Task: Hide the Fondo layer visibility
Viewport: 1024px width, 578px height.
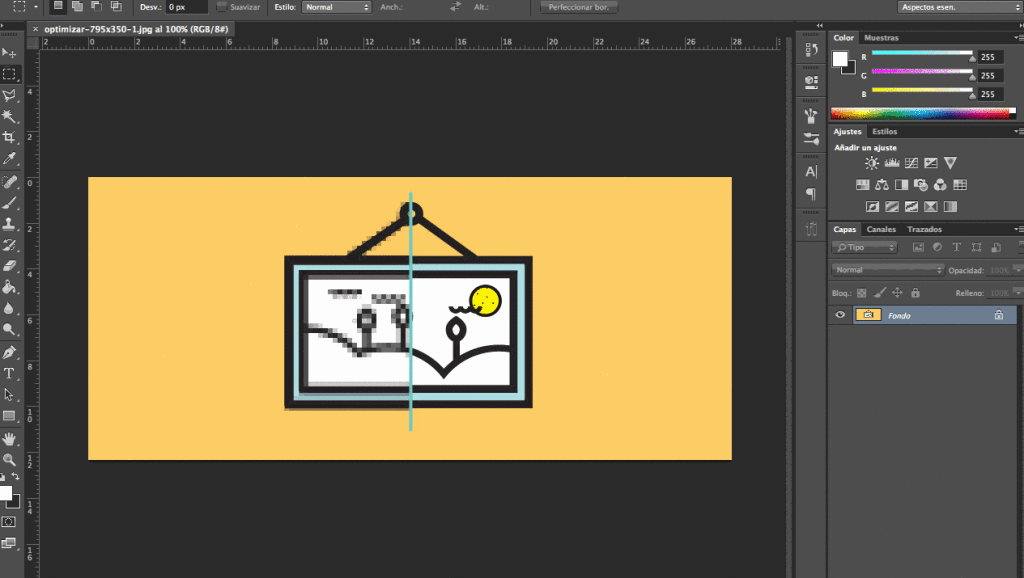Action: click(x=840, y=315)
